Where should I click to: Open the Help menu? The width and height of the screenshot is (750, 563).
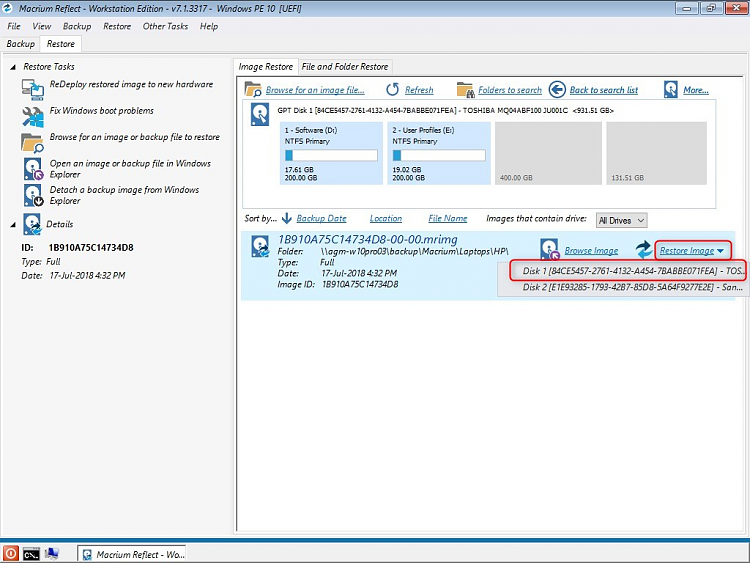pos(209,26)
